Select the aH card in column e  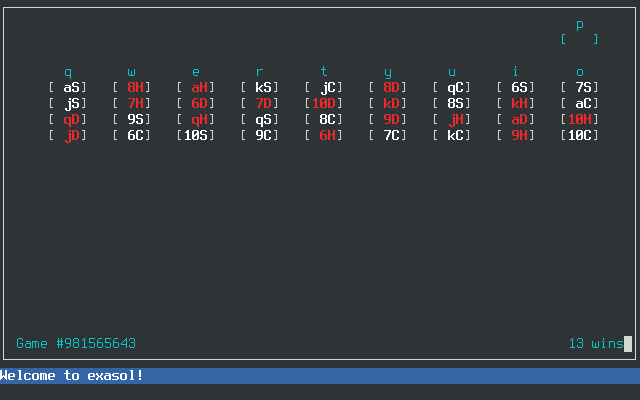pos(196,87)
